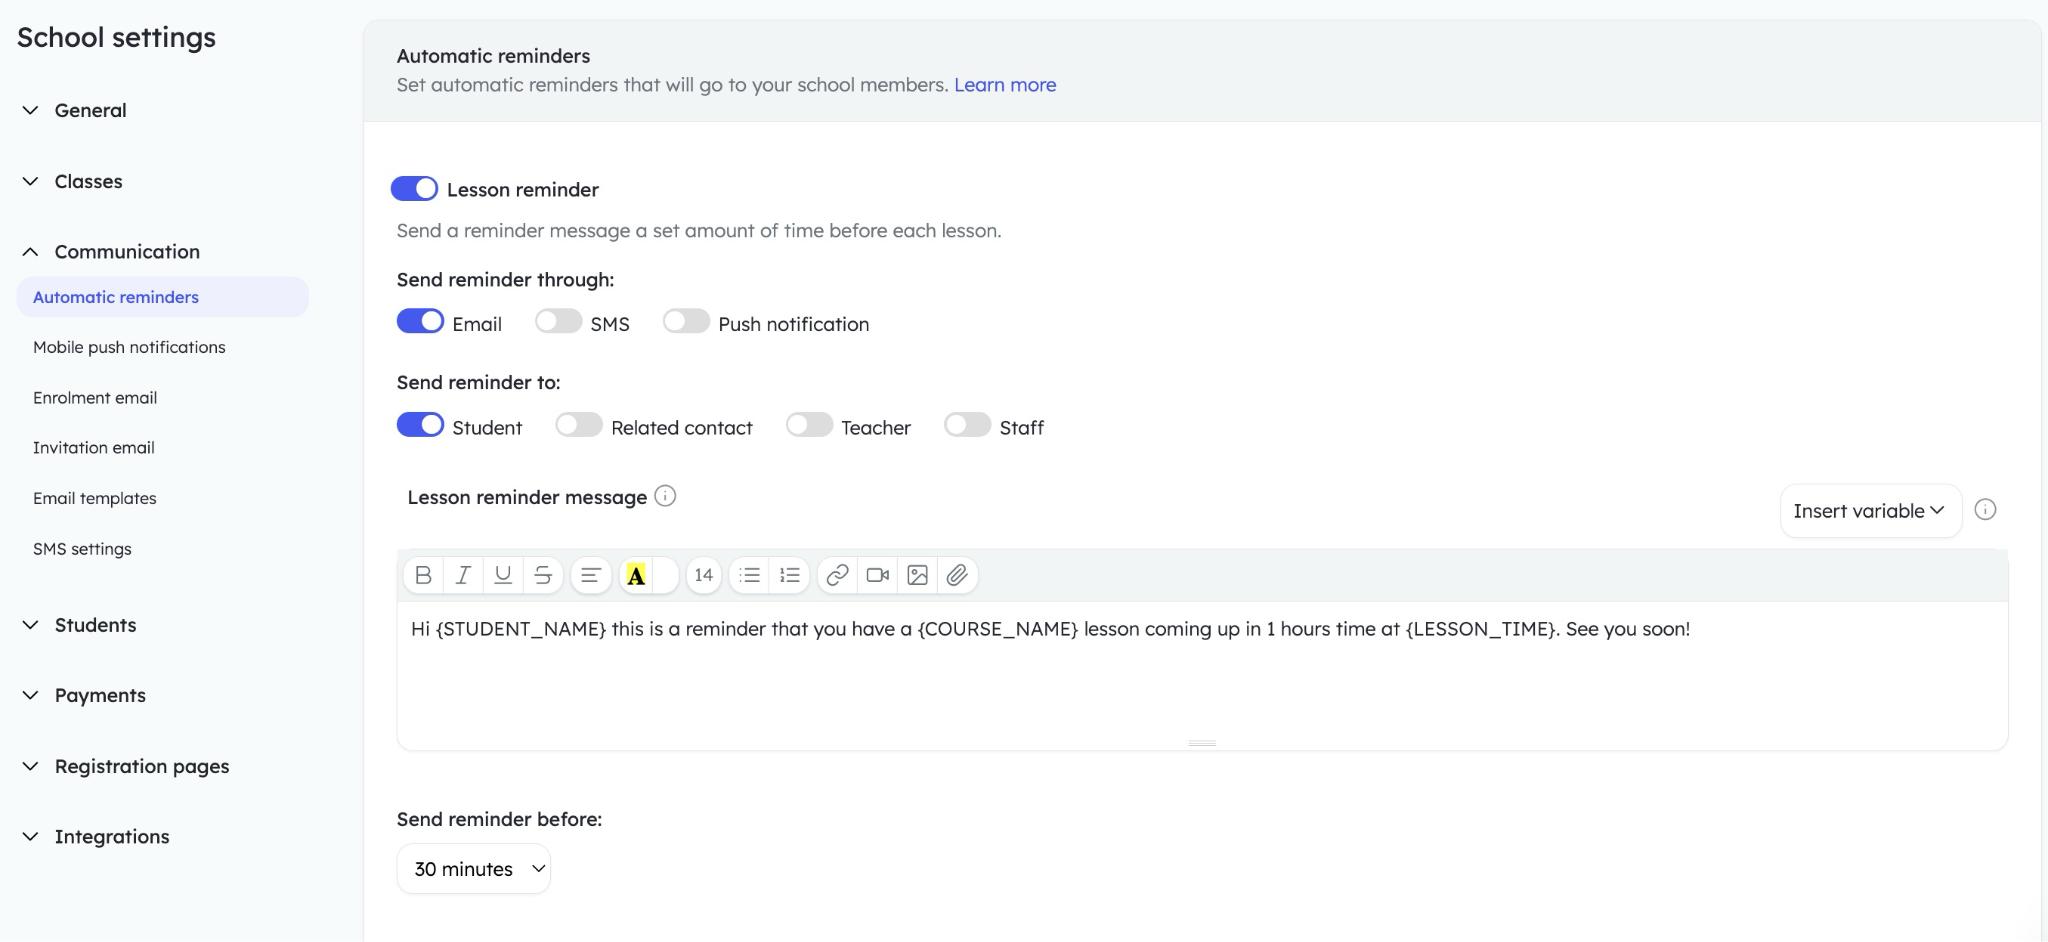Open the text alignment options
The width and height of the screenshot is (2048, 942).
(591, 575)
